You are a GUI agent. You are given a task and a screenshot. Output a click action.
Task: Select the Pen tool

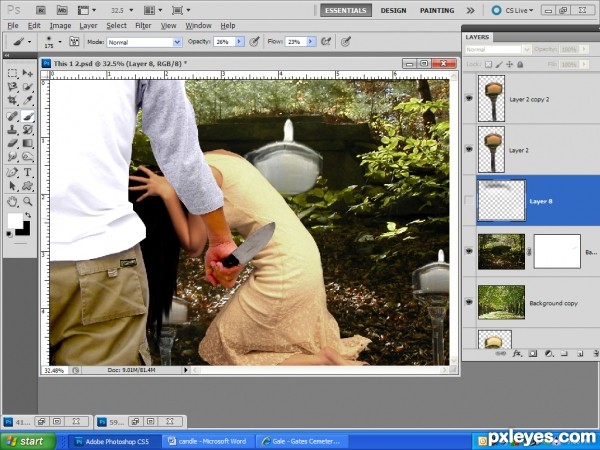pos(12,172)
